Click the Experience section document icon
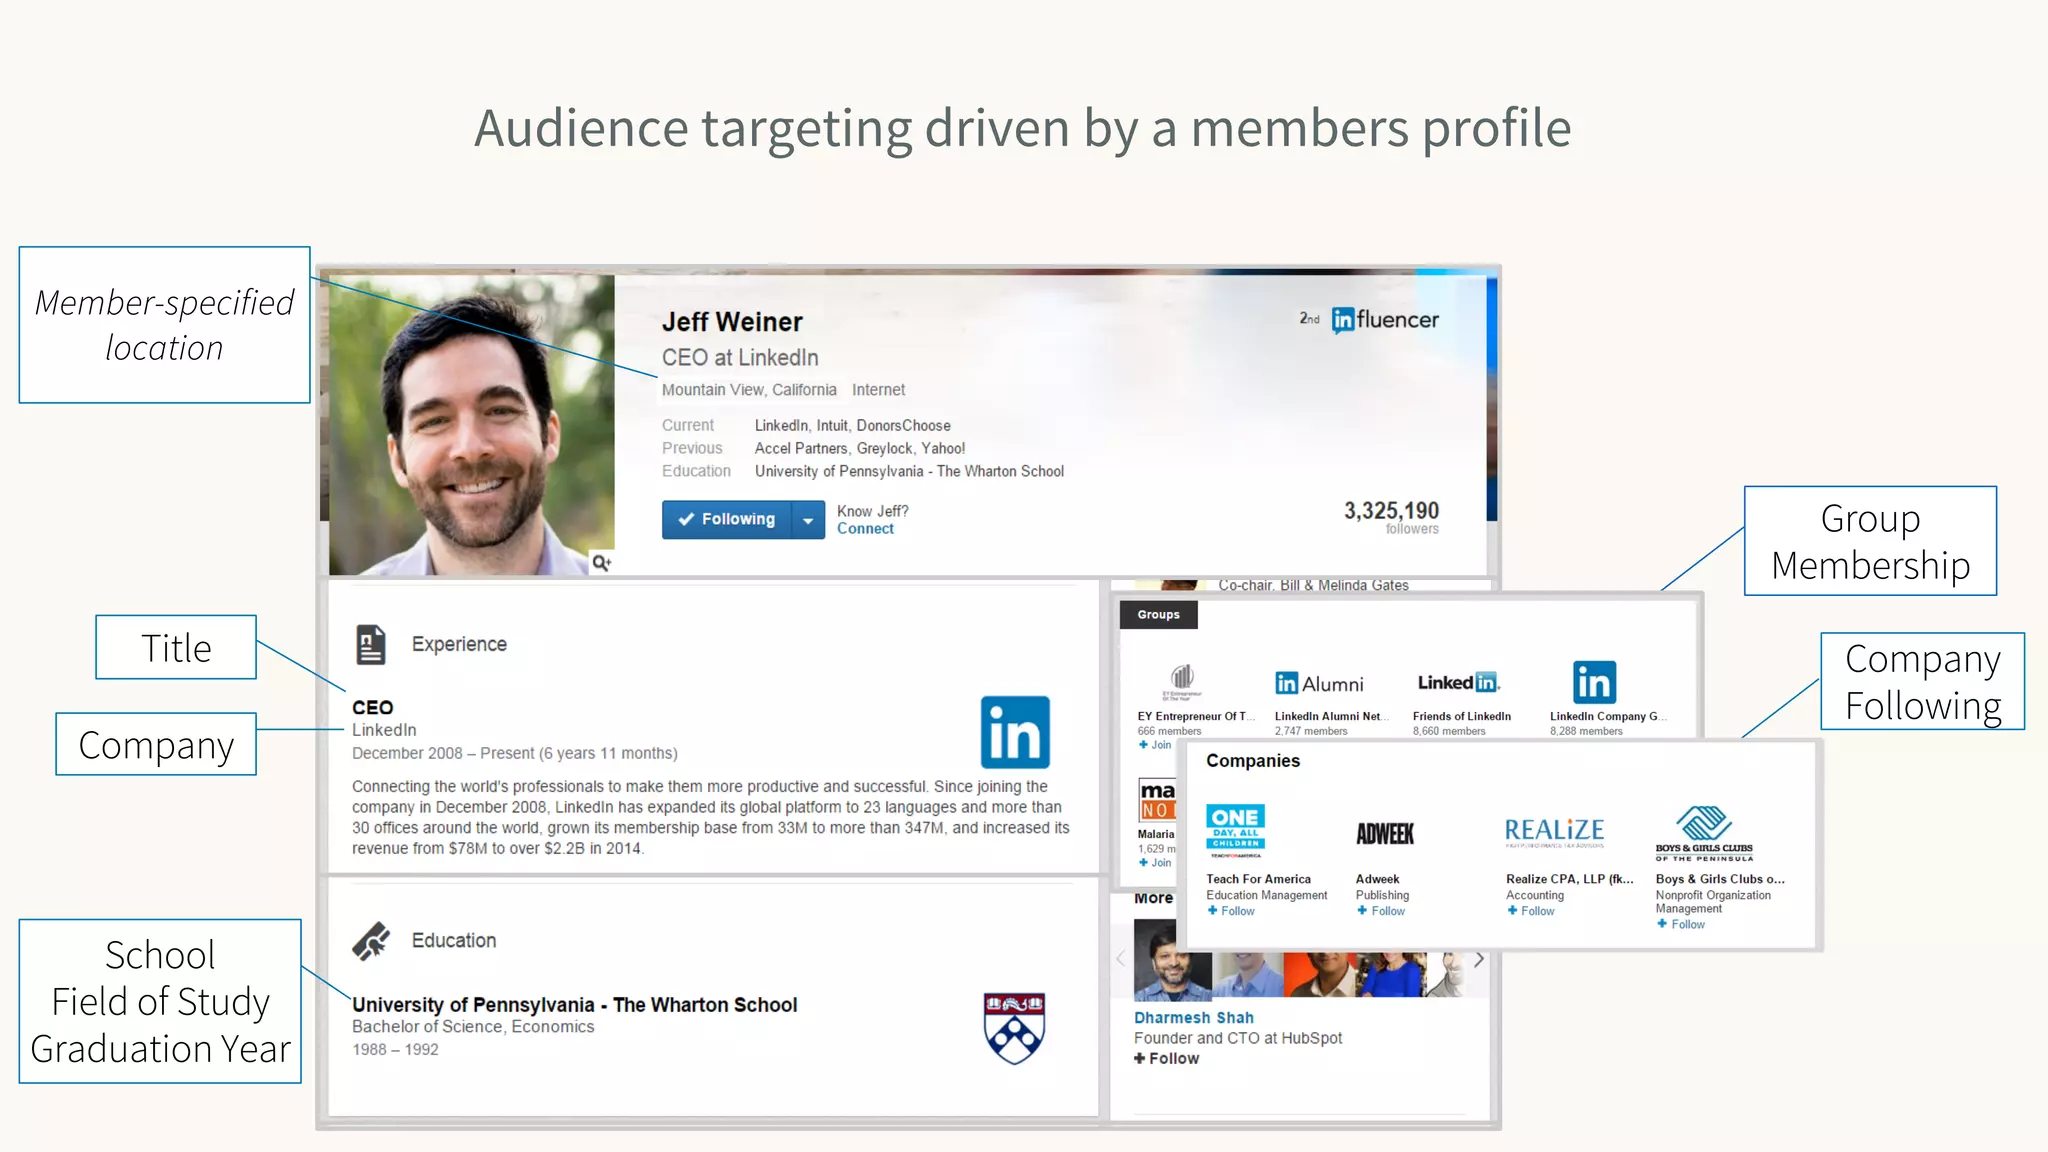The height and width of the screenshot is (1152, 2048). click(x=371, y=644)
